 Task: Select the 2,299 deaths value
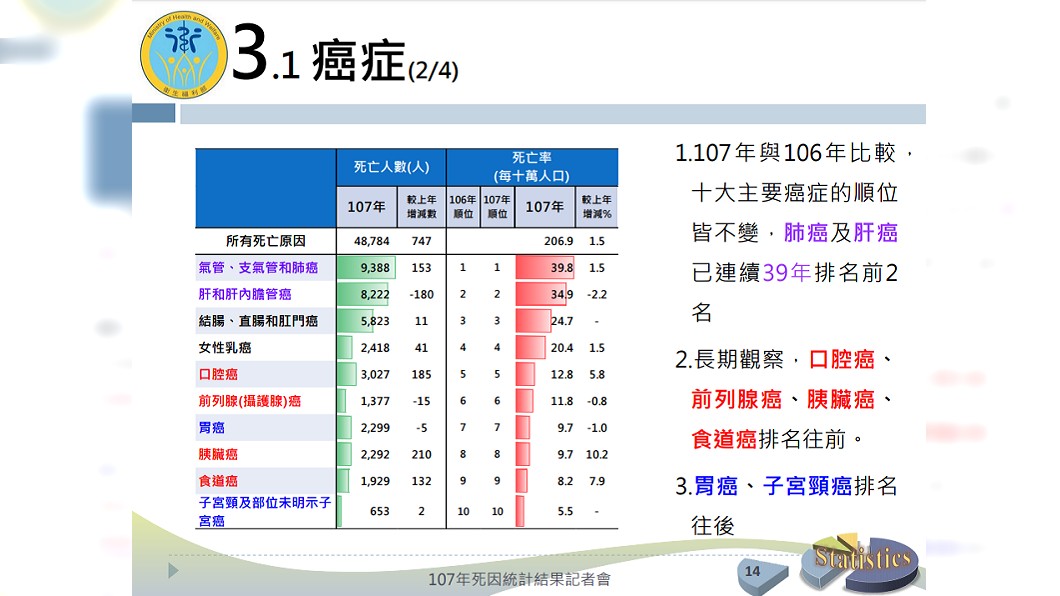(x=375, y=428)
